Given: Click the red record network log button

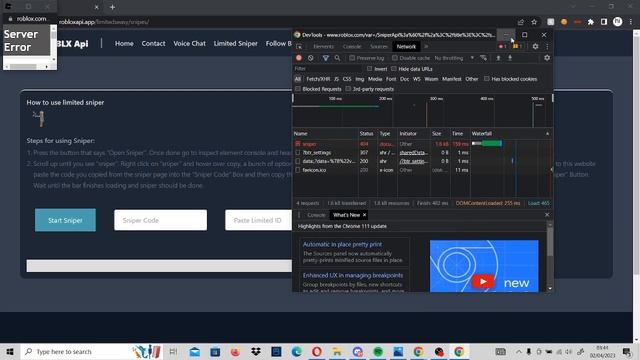Looking at the screenshot, I should (299, 58).
